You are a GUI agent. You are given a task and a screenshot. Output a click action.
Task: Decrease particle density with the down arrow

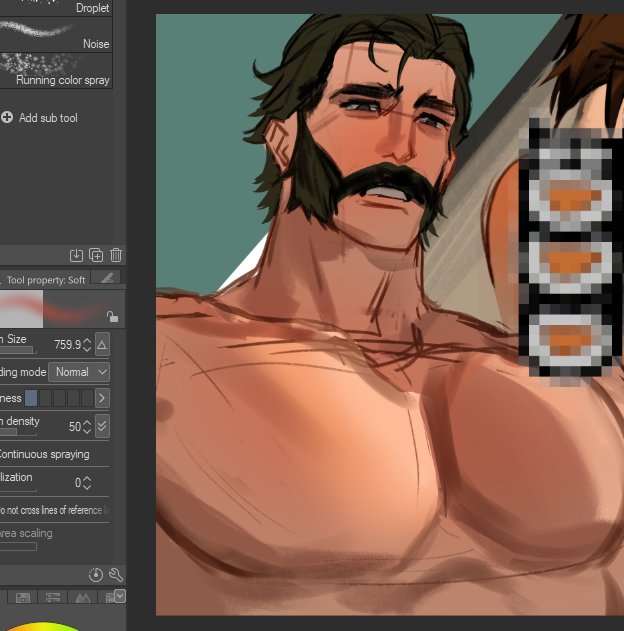coord(87,430)
